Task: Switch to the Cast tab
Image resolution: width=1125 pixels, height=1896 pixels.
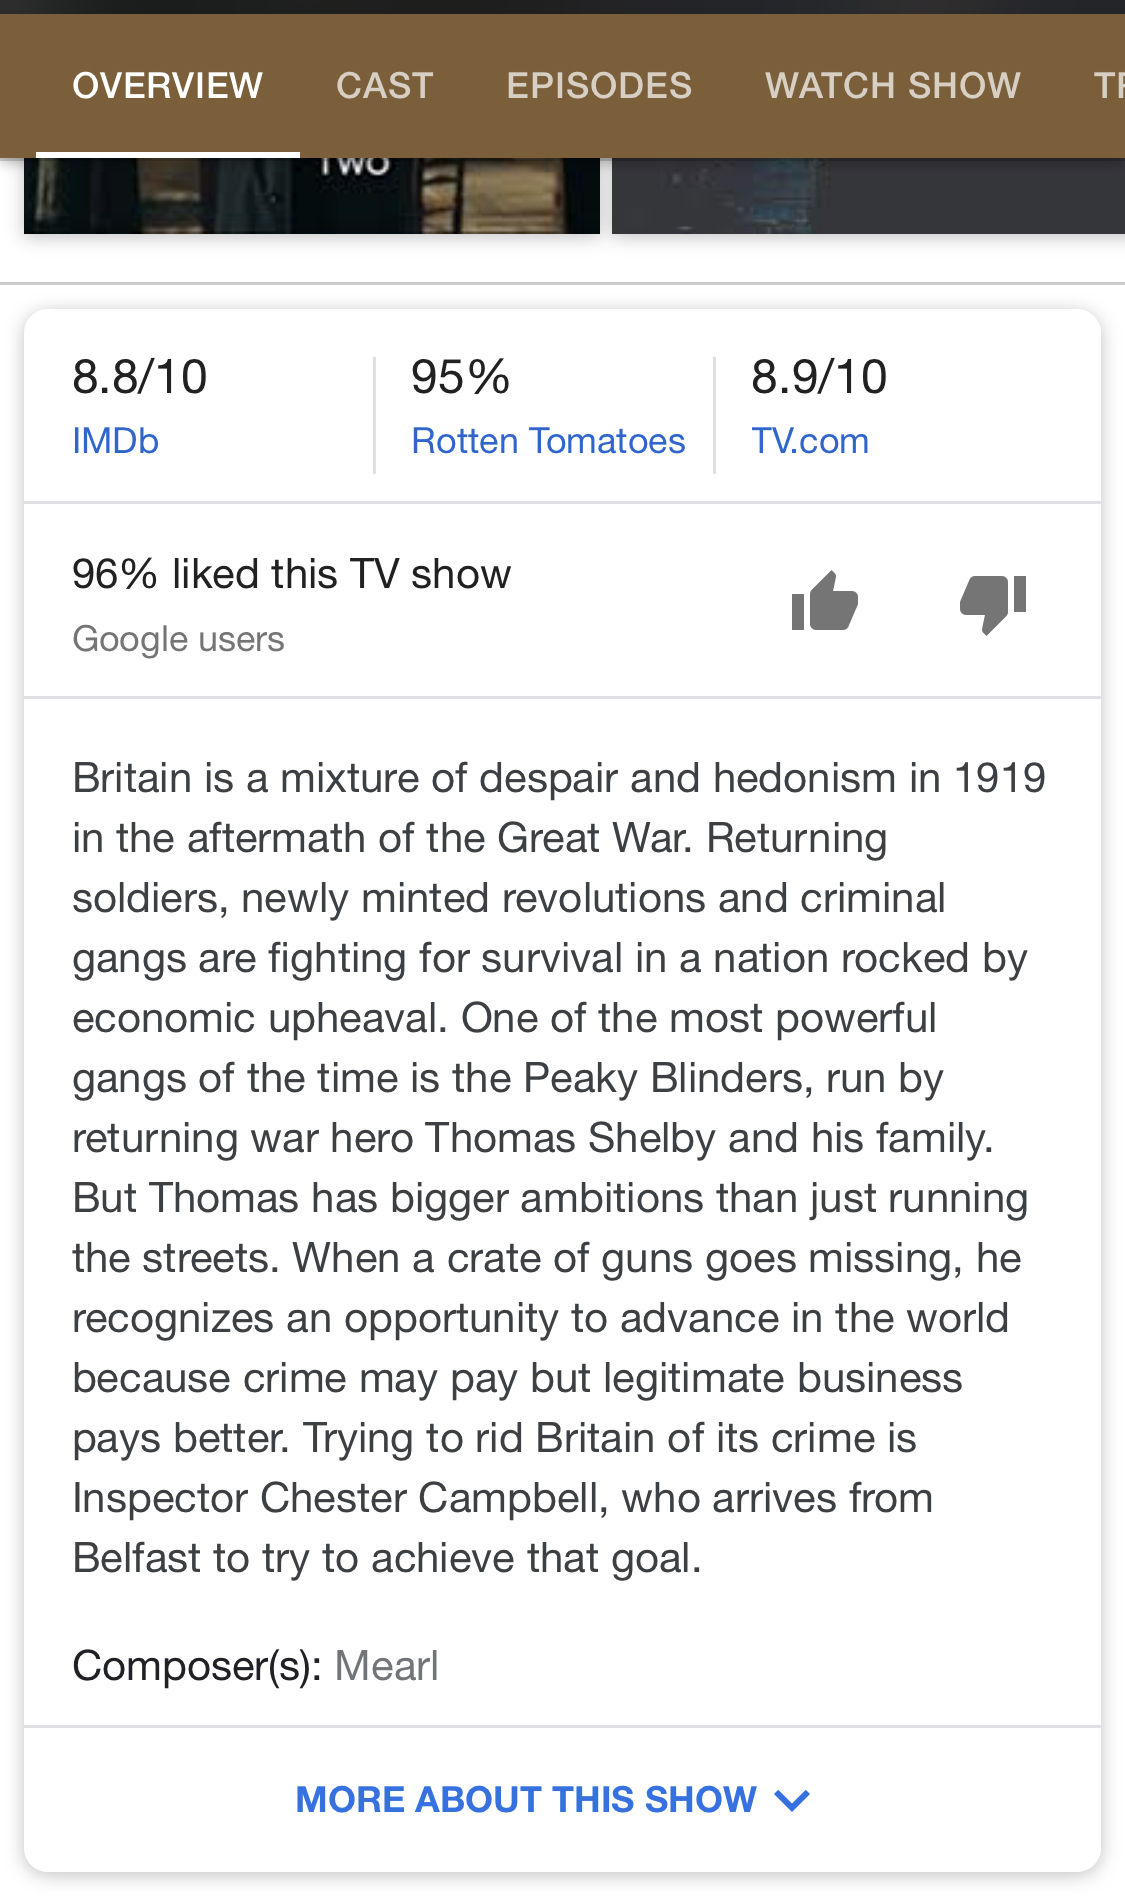Action: tap(384, 85)
